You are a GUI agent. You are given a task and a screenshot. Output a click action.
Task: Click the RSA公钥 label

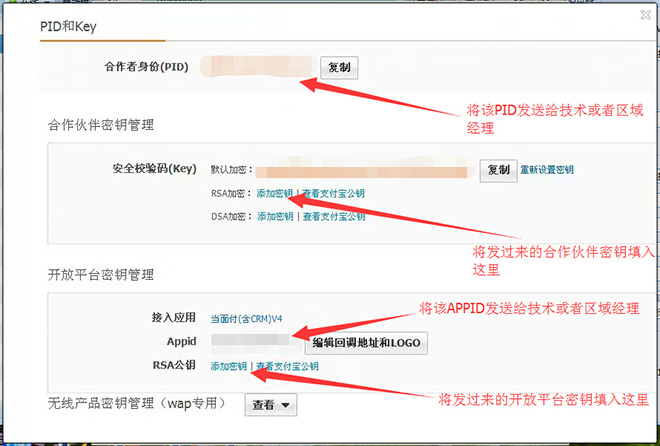pyautogui.click(x=174, y=365)
